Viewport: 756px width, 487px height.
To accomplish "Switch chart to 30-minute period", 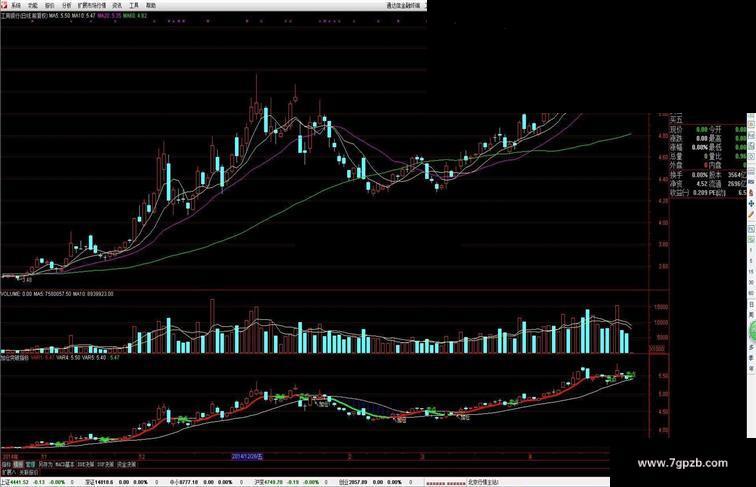I will [x=751, y=282].
